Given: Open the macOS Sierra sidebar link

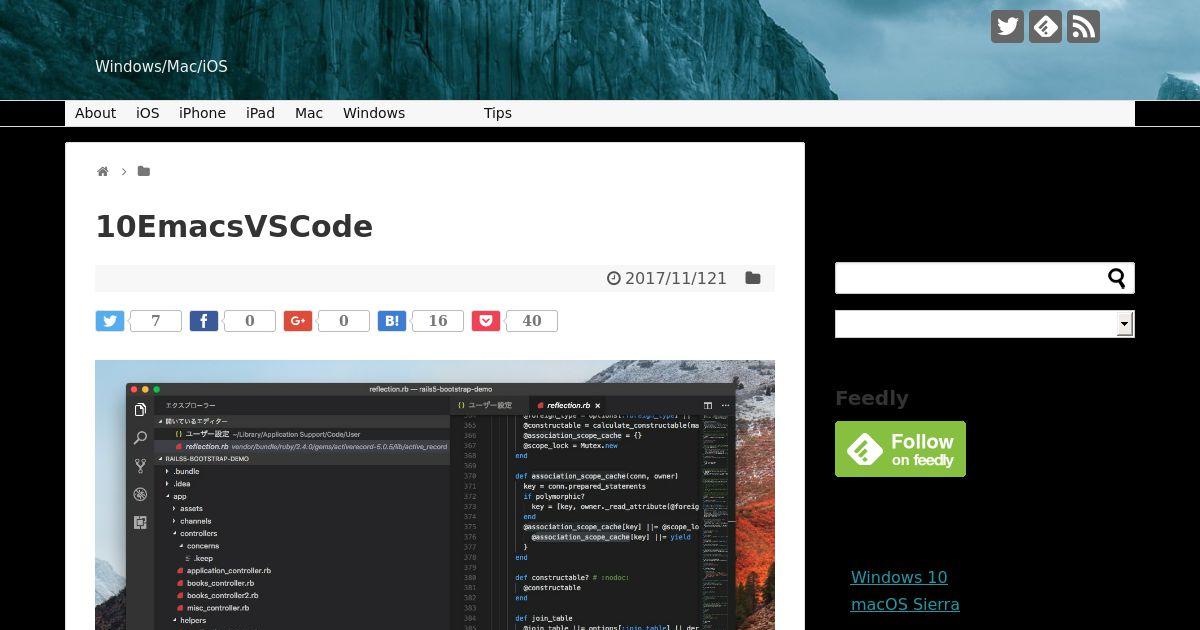Looking at the screenshot, I should (x=905, y=604).
